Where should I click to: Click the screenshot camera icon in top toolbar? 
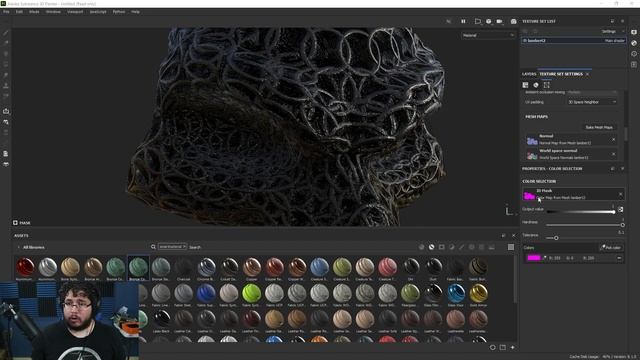[513, 21]
